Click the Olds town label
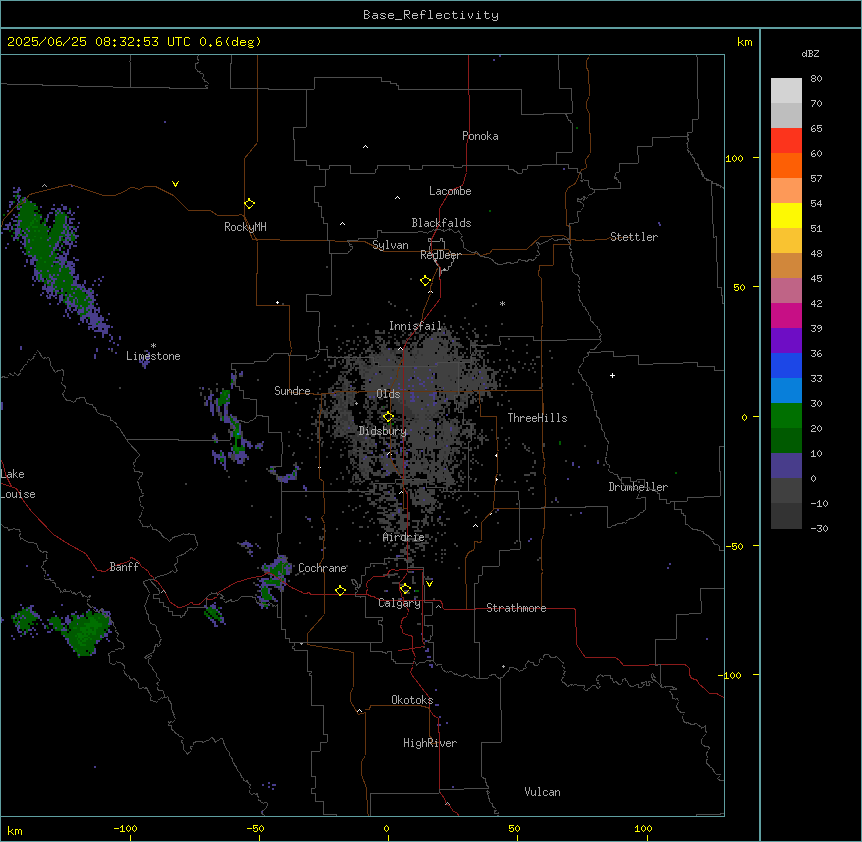This screenshot has height=842, width=862. pos(388,394)
